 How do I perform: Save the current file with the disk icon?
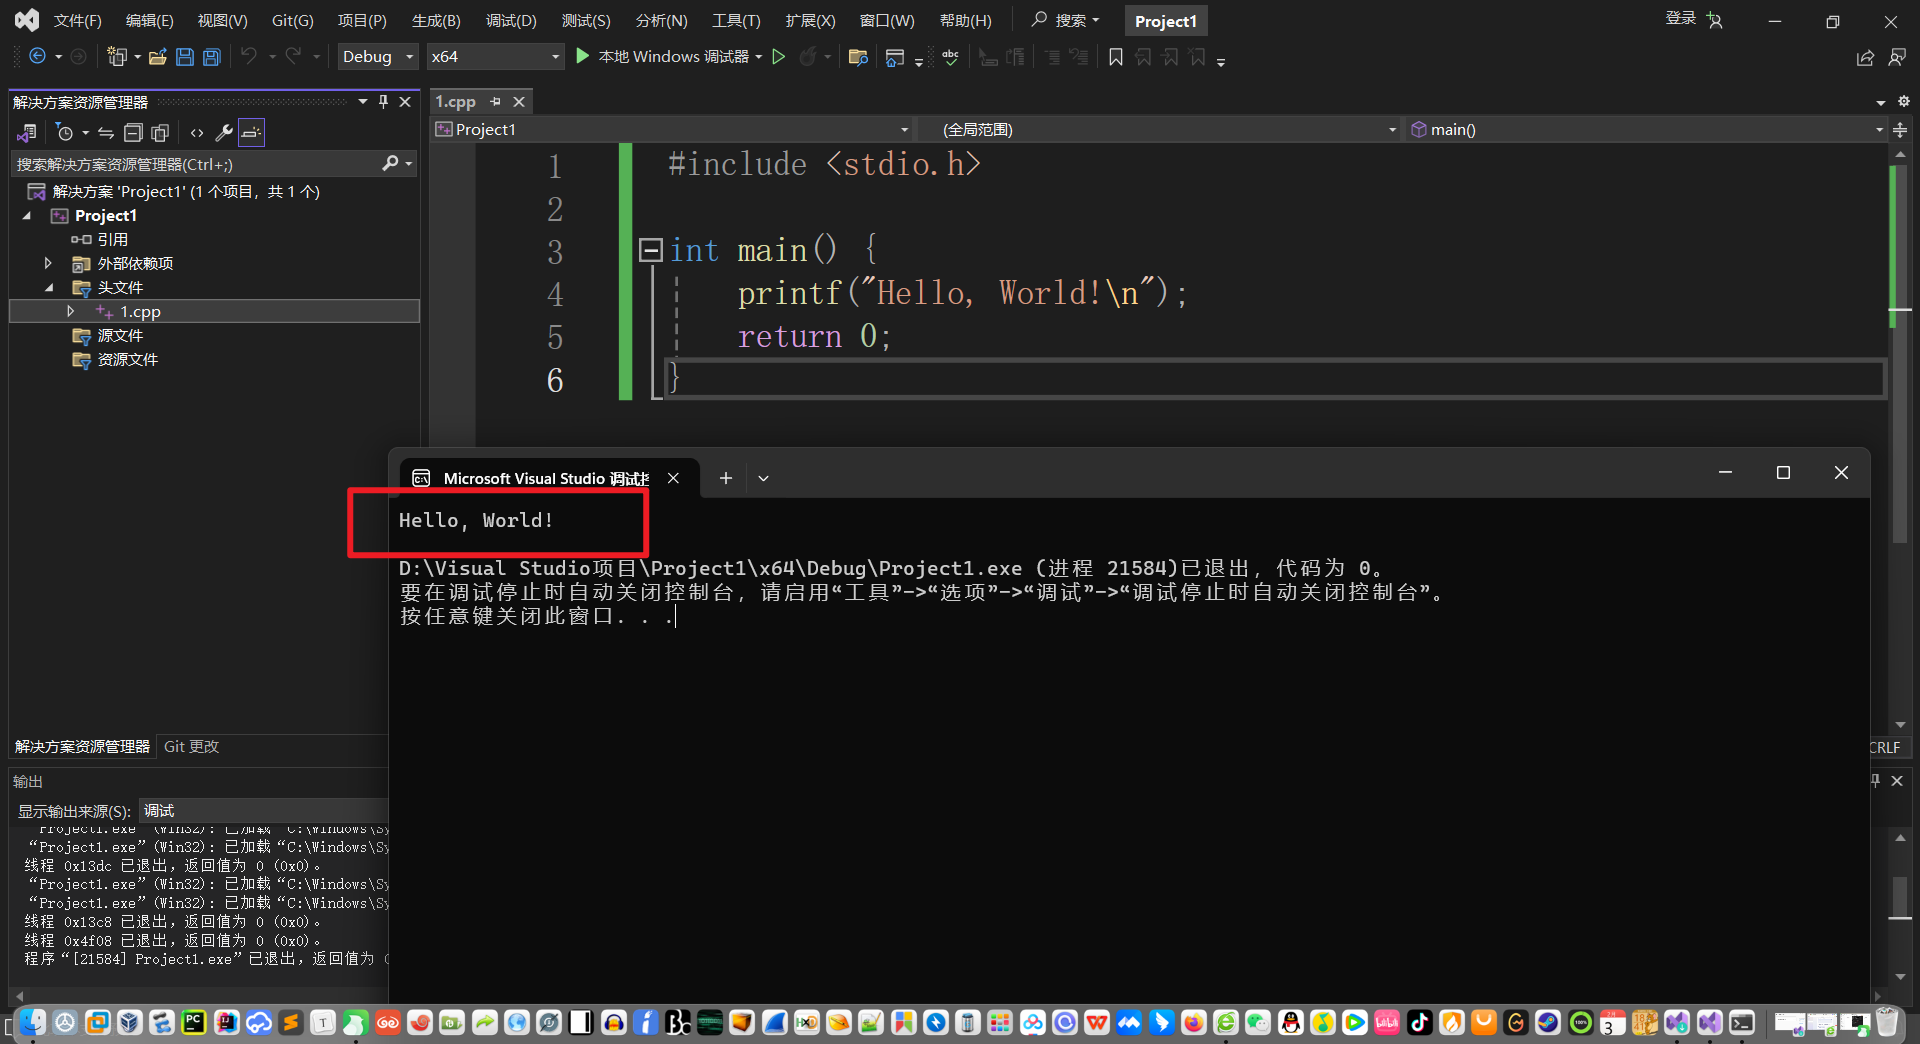click(x=185, y=57)
